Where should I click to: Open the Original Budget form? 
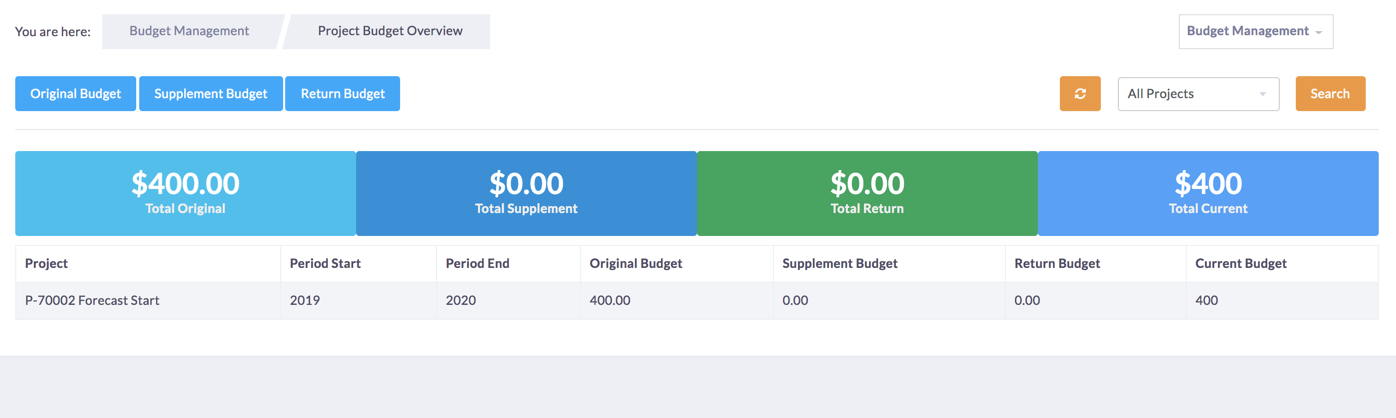tap(76, 94)
